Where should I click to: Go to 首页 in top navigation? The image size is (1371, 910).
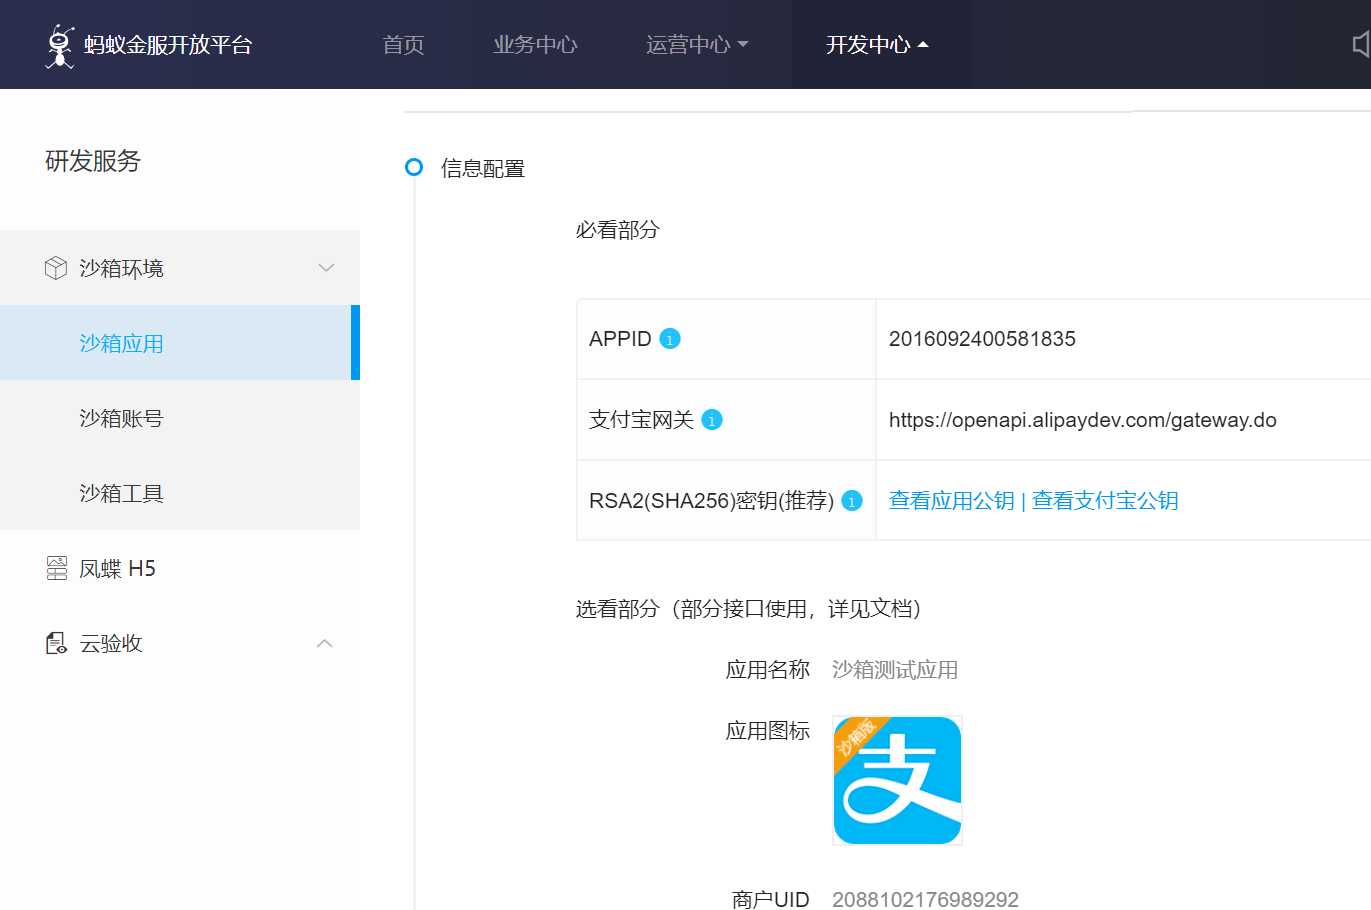pos(404,45)
